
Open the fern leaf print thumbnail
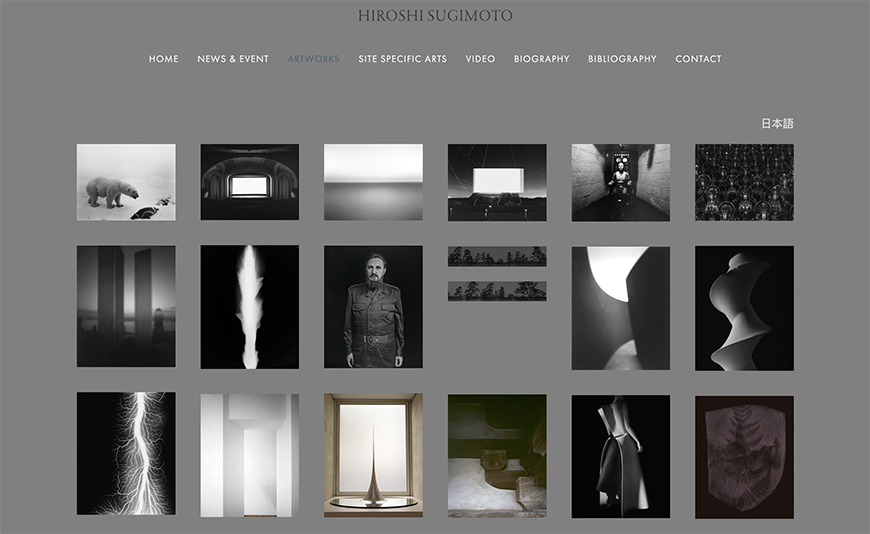(745, 457)
